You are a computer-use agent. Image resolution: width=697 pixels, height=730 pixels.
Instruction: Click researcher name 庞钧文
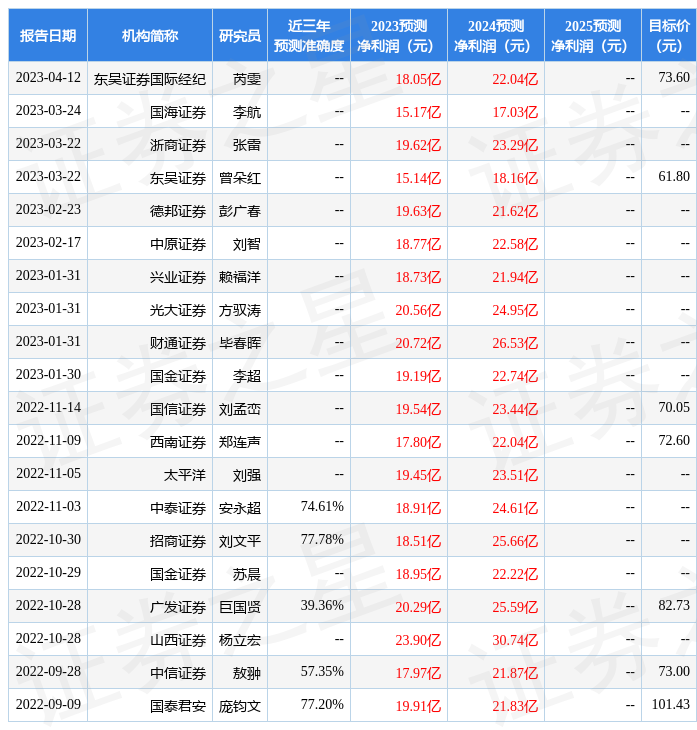pos(240,707)
